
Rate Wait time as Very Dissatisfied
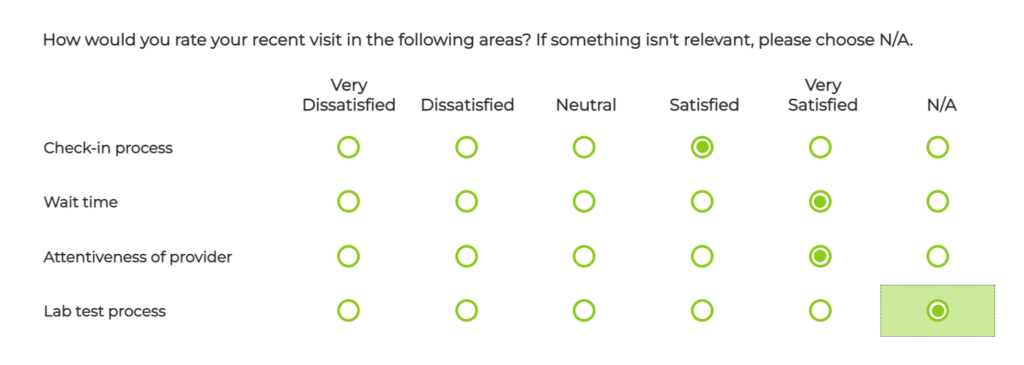[349, 202]
